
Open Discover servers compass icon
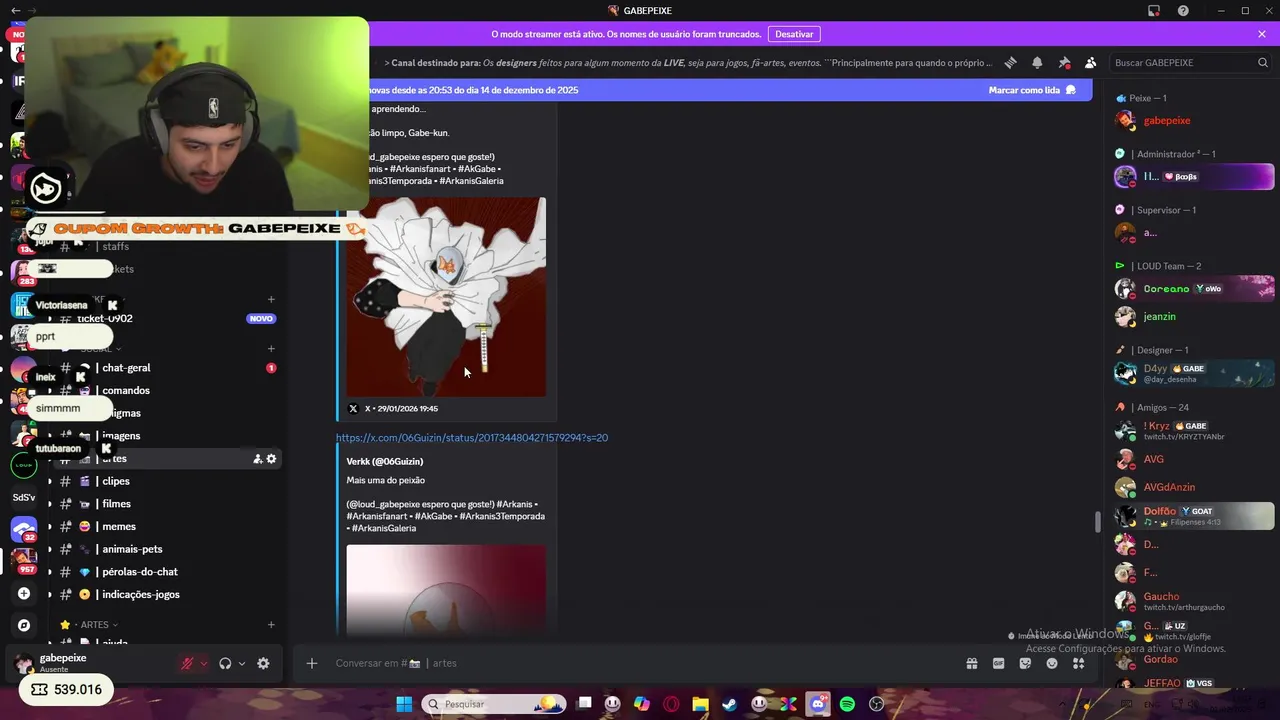(x=24, y=625)
